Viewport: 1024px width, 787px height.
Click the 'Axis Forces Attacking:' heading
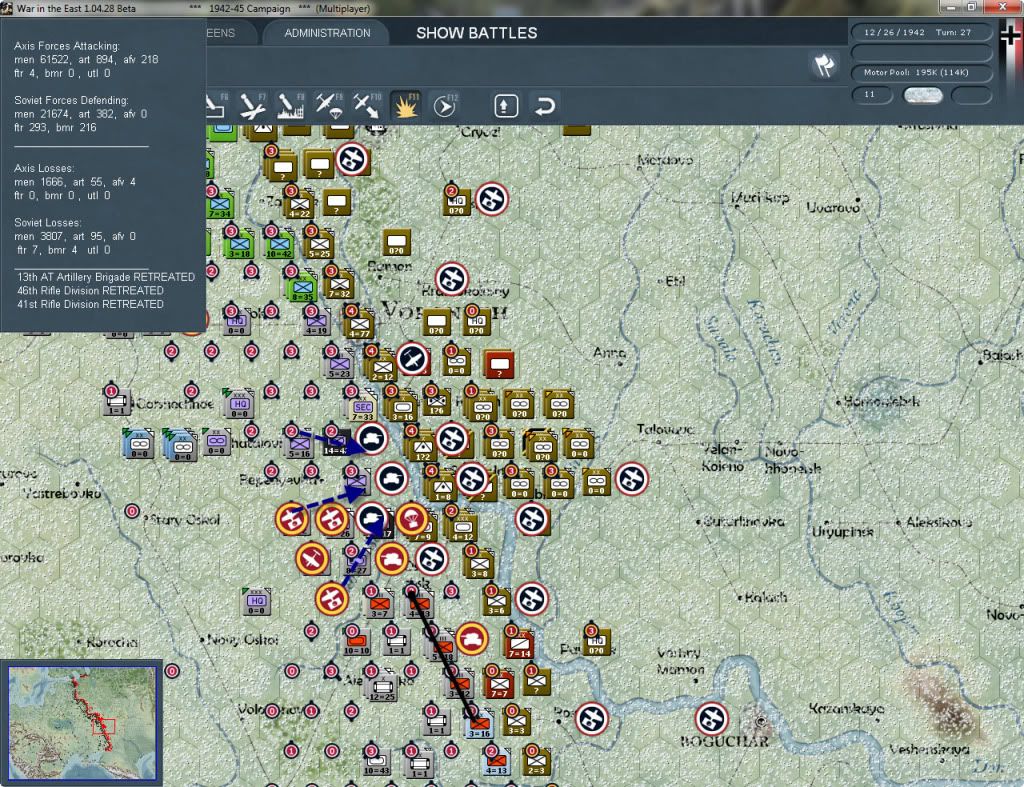67,46
